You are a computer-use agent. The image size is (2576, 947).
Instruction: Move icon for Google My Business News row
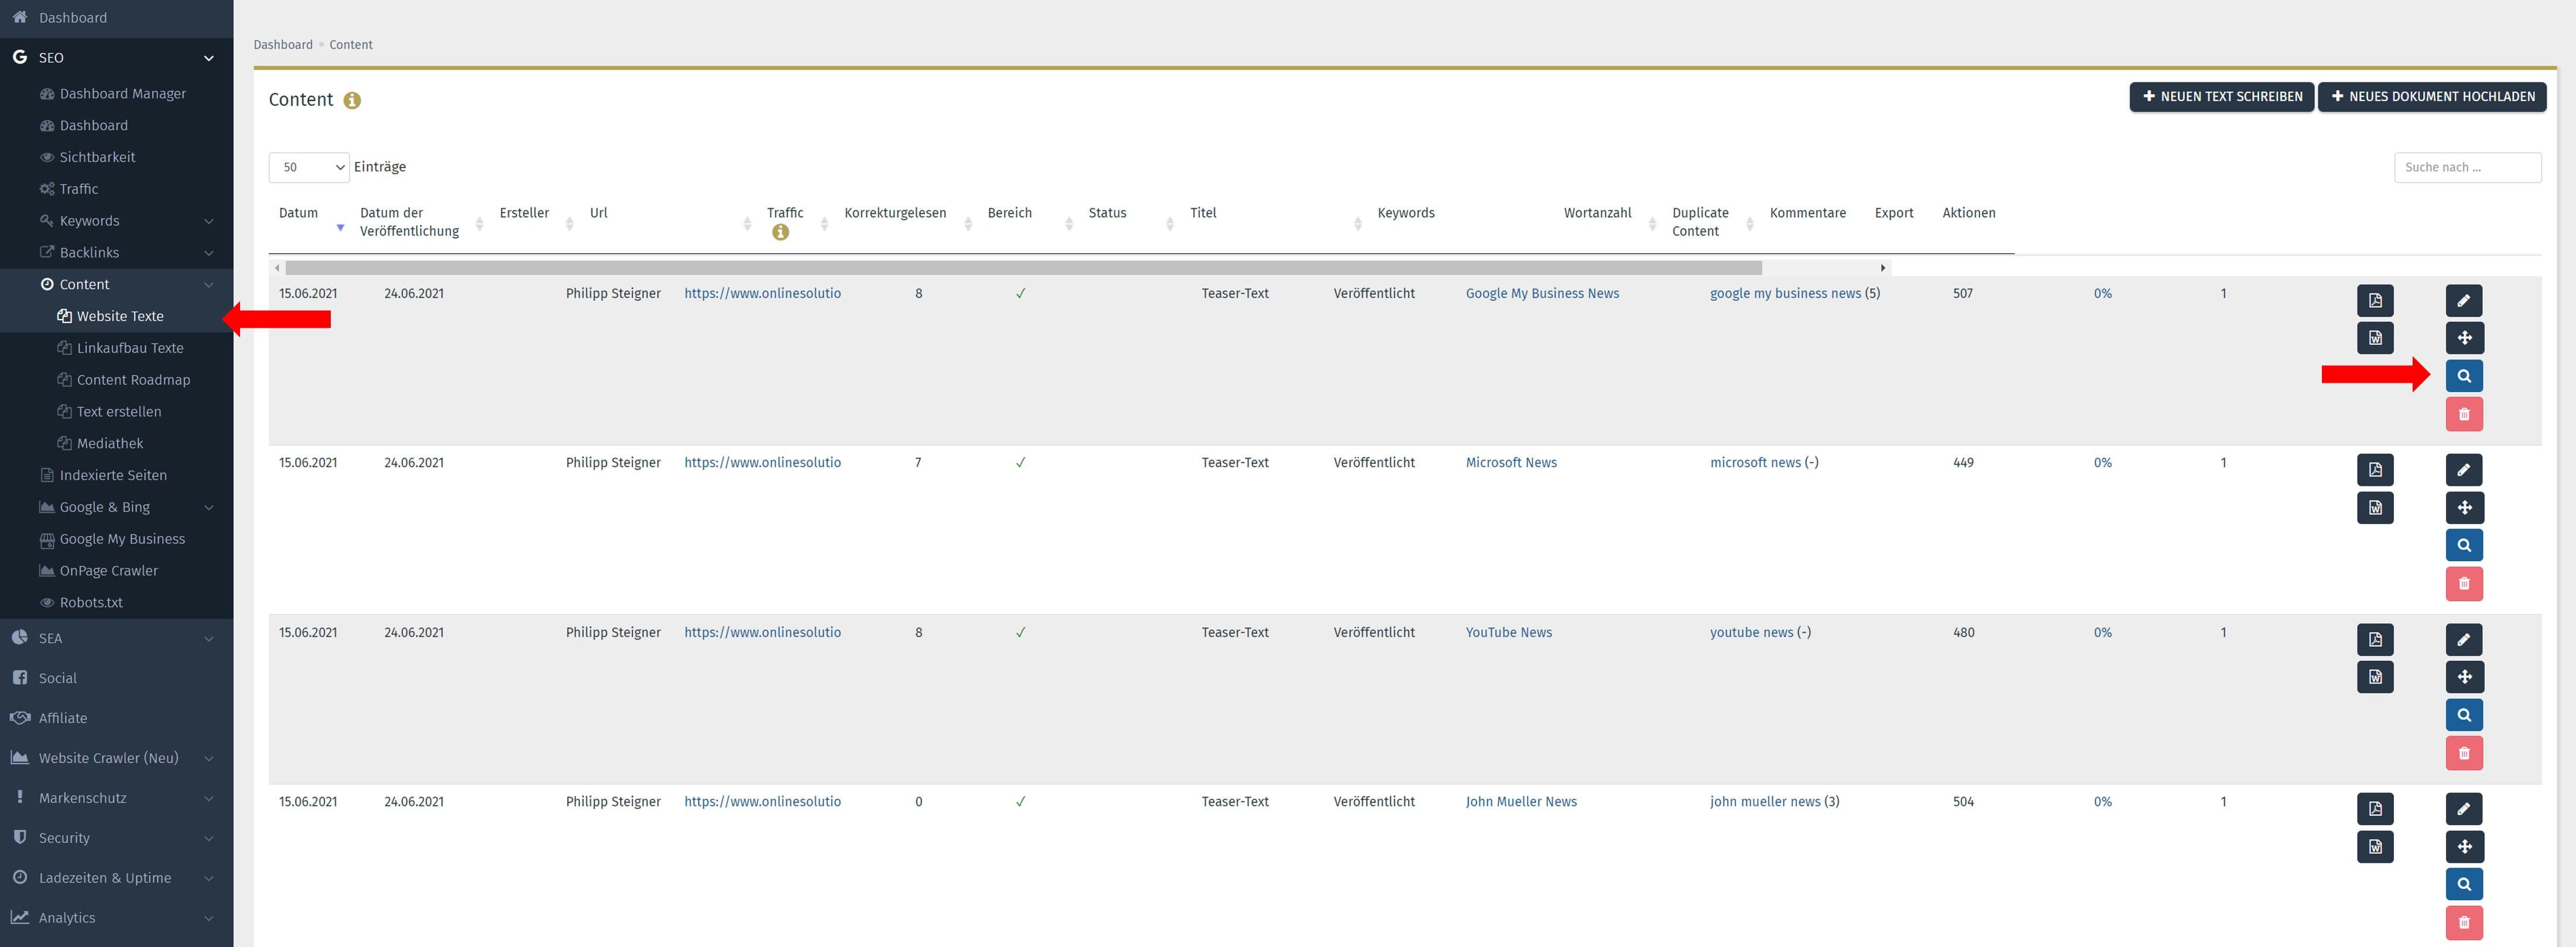(x=2464, y=338)
